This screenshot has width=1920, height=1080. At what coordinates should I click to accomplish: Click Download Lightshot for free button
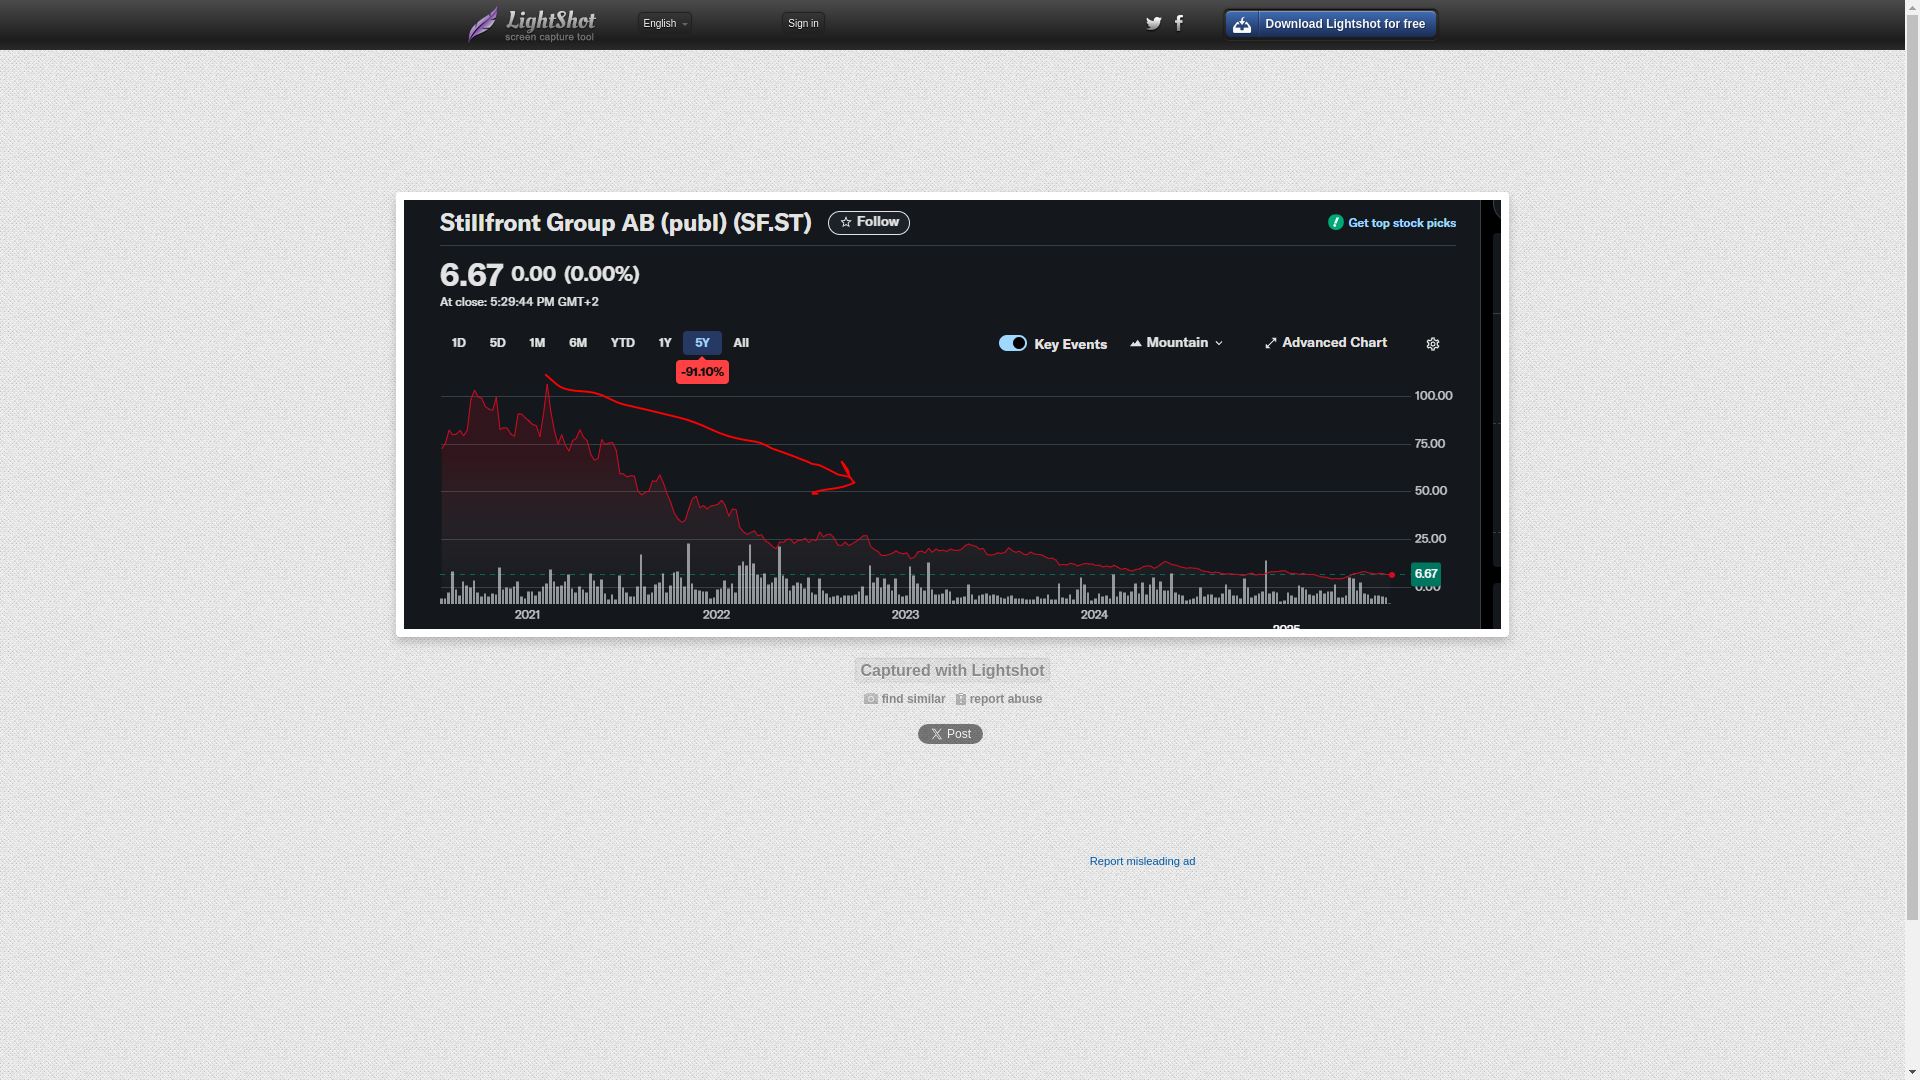coord(1330,24)
